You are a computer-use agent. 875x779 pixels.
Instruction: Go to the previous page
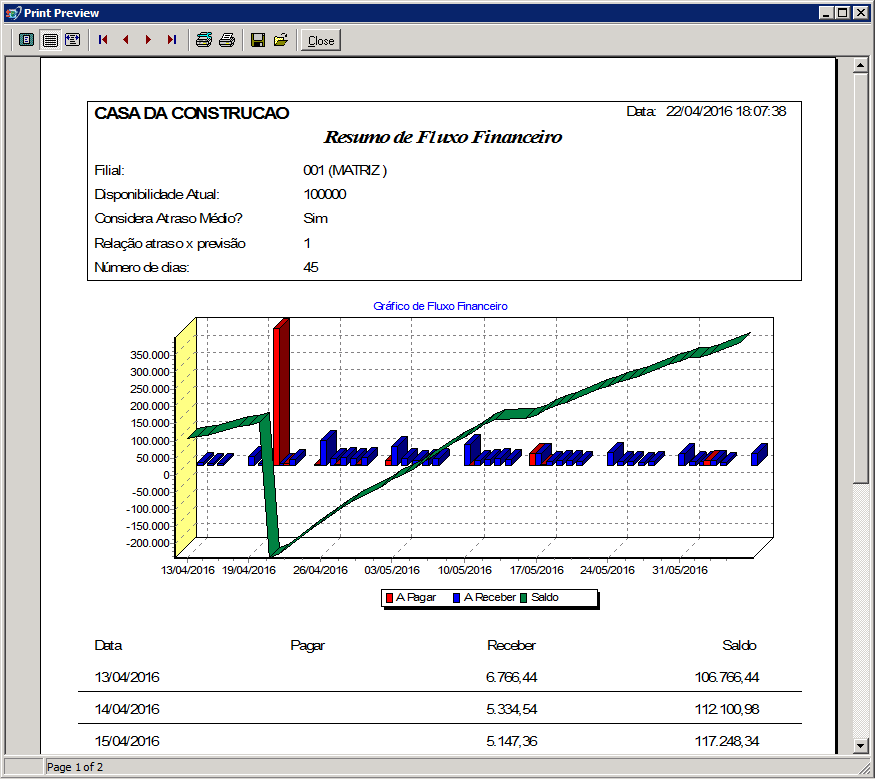(x=126, y=40)
